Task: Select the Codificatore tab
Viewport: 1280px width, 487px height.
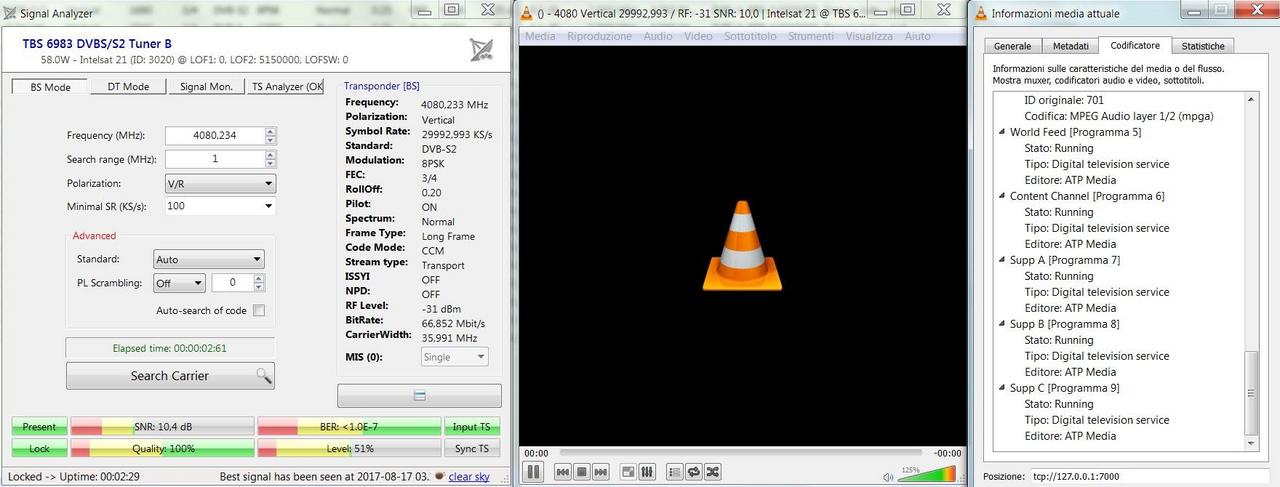Action: click(x=1134, y=45)
